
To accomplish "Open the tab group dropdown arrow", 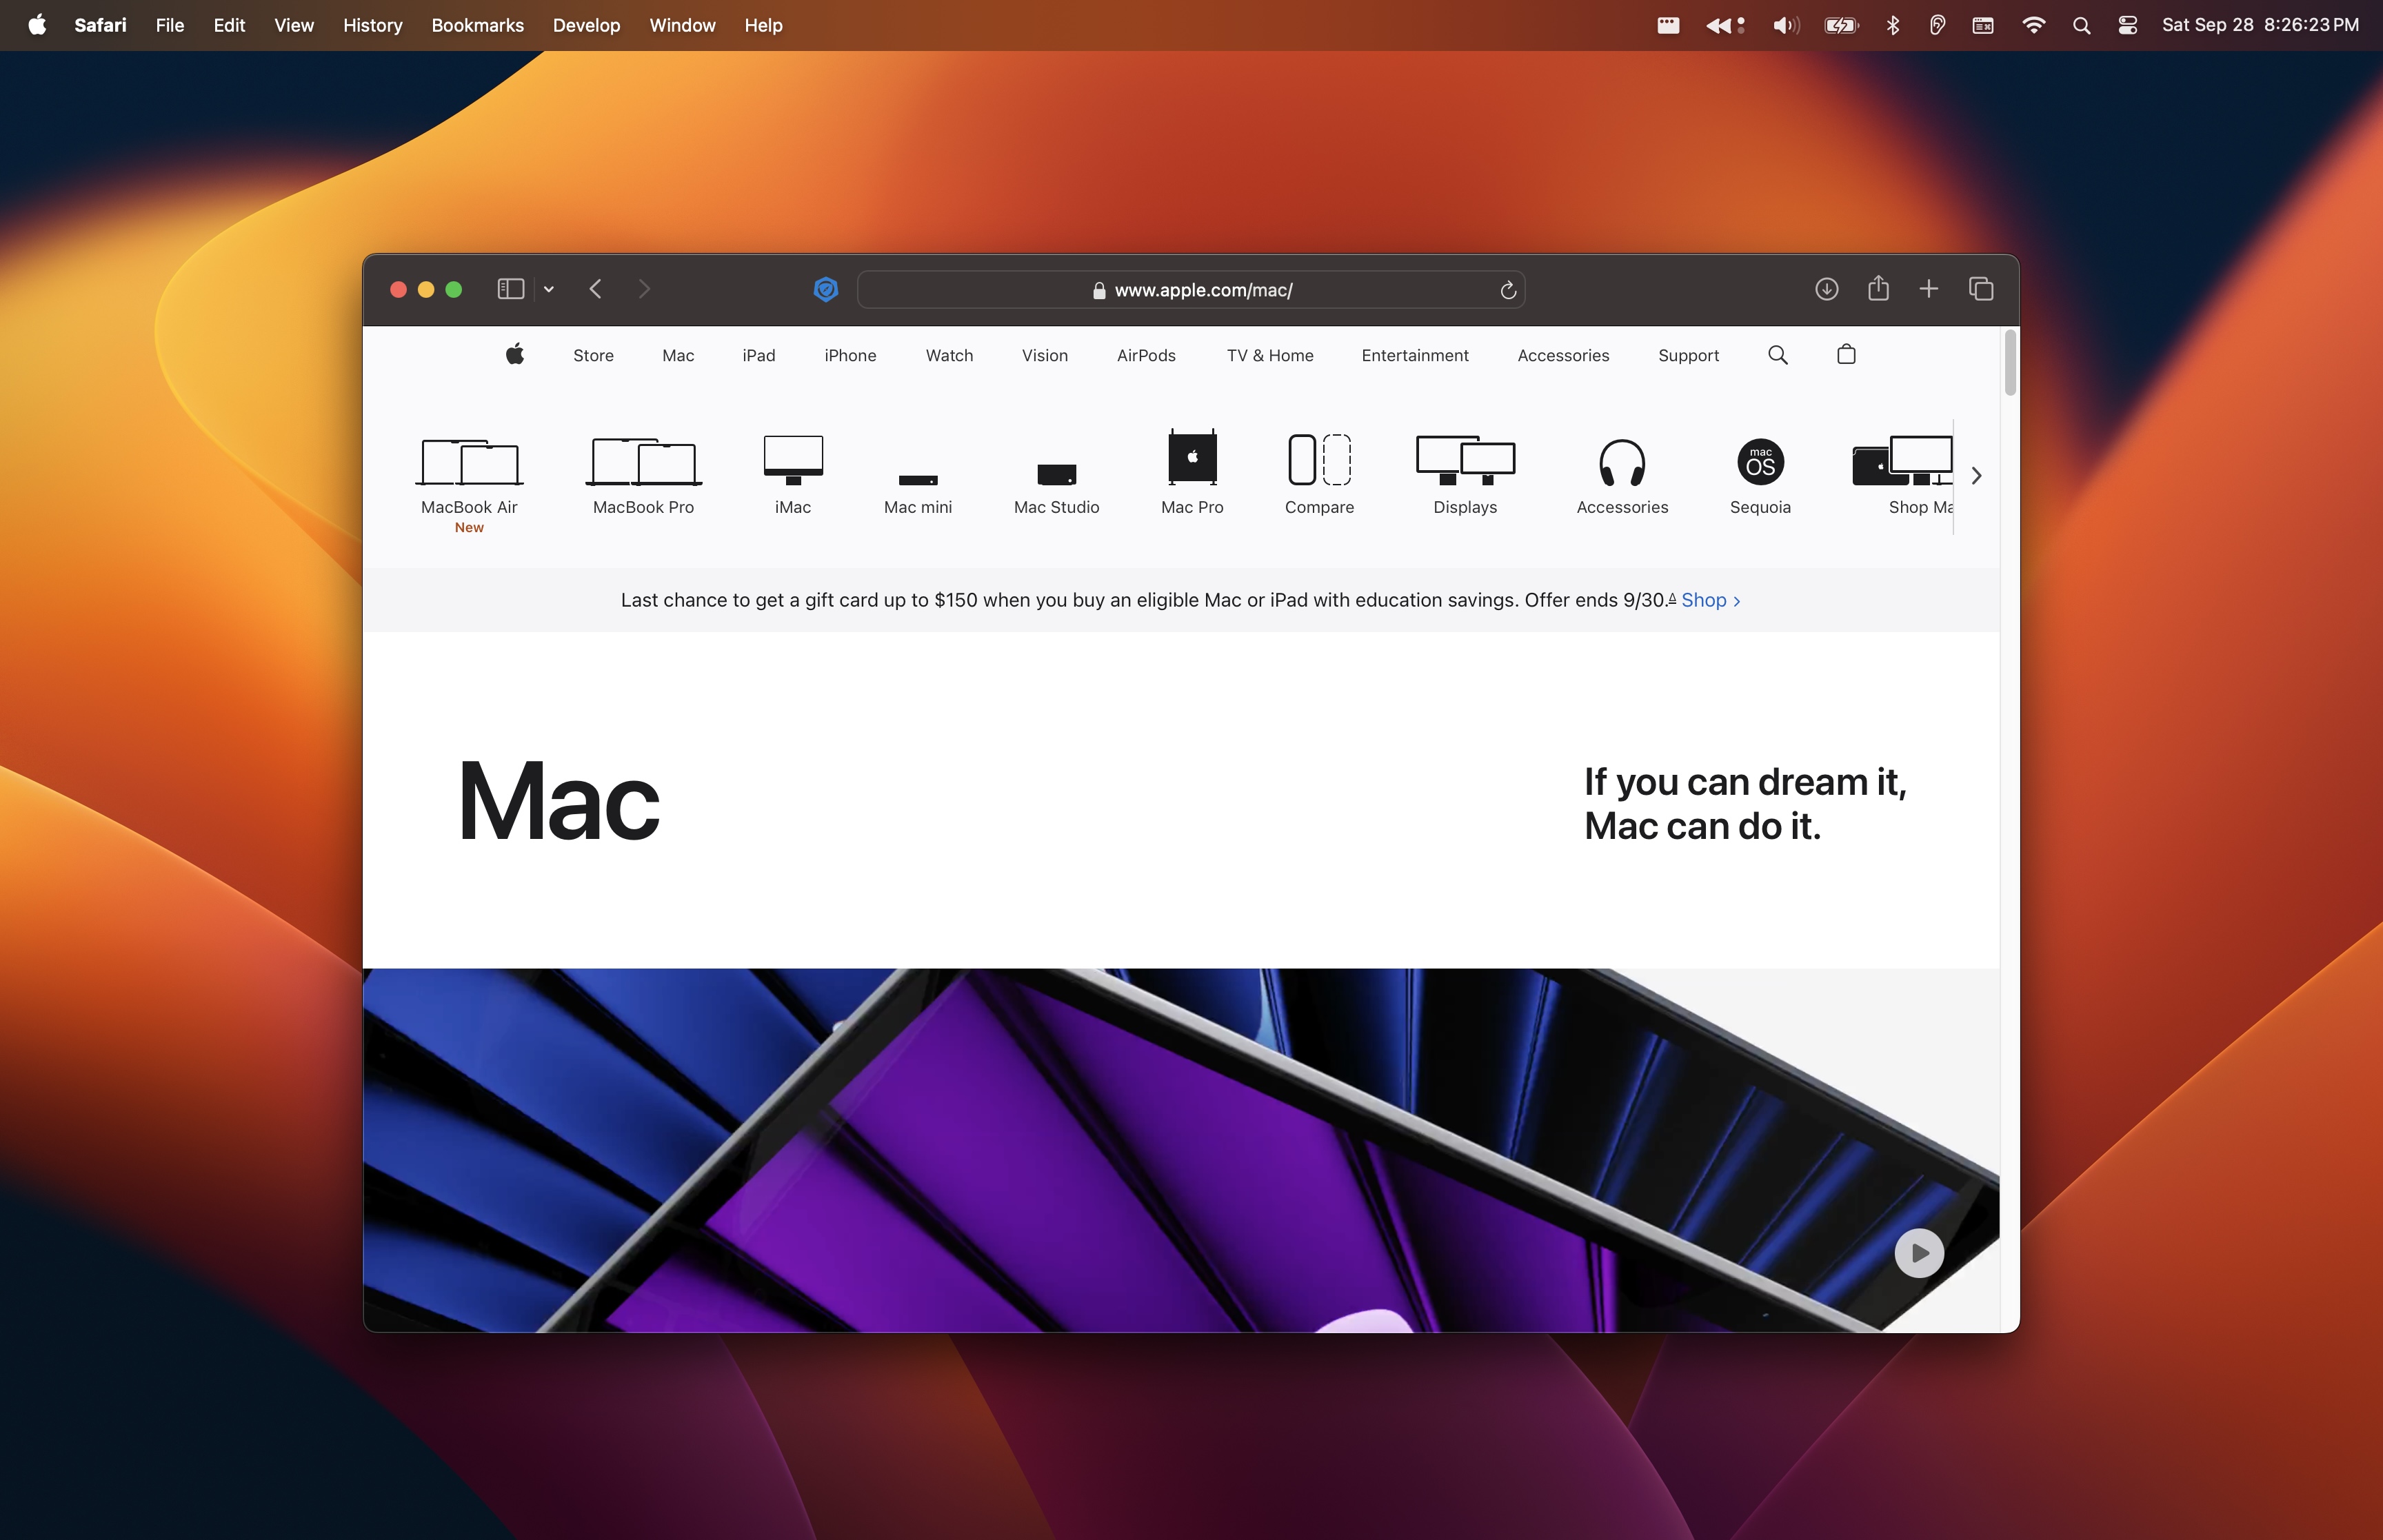I will [549, 289].
